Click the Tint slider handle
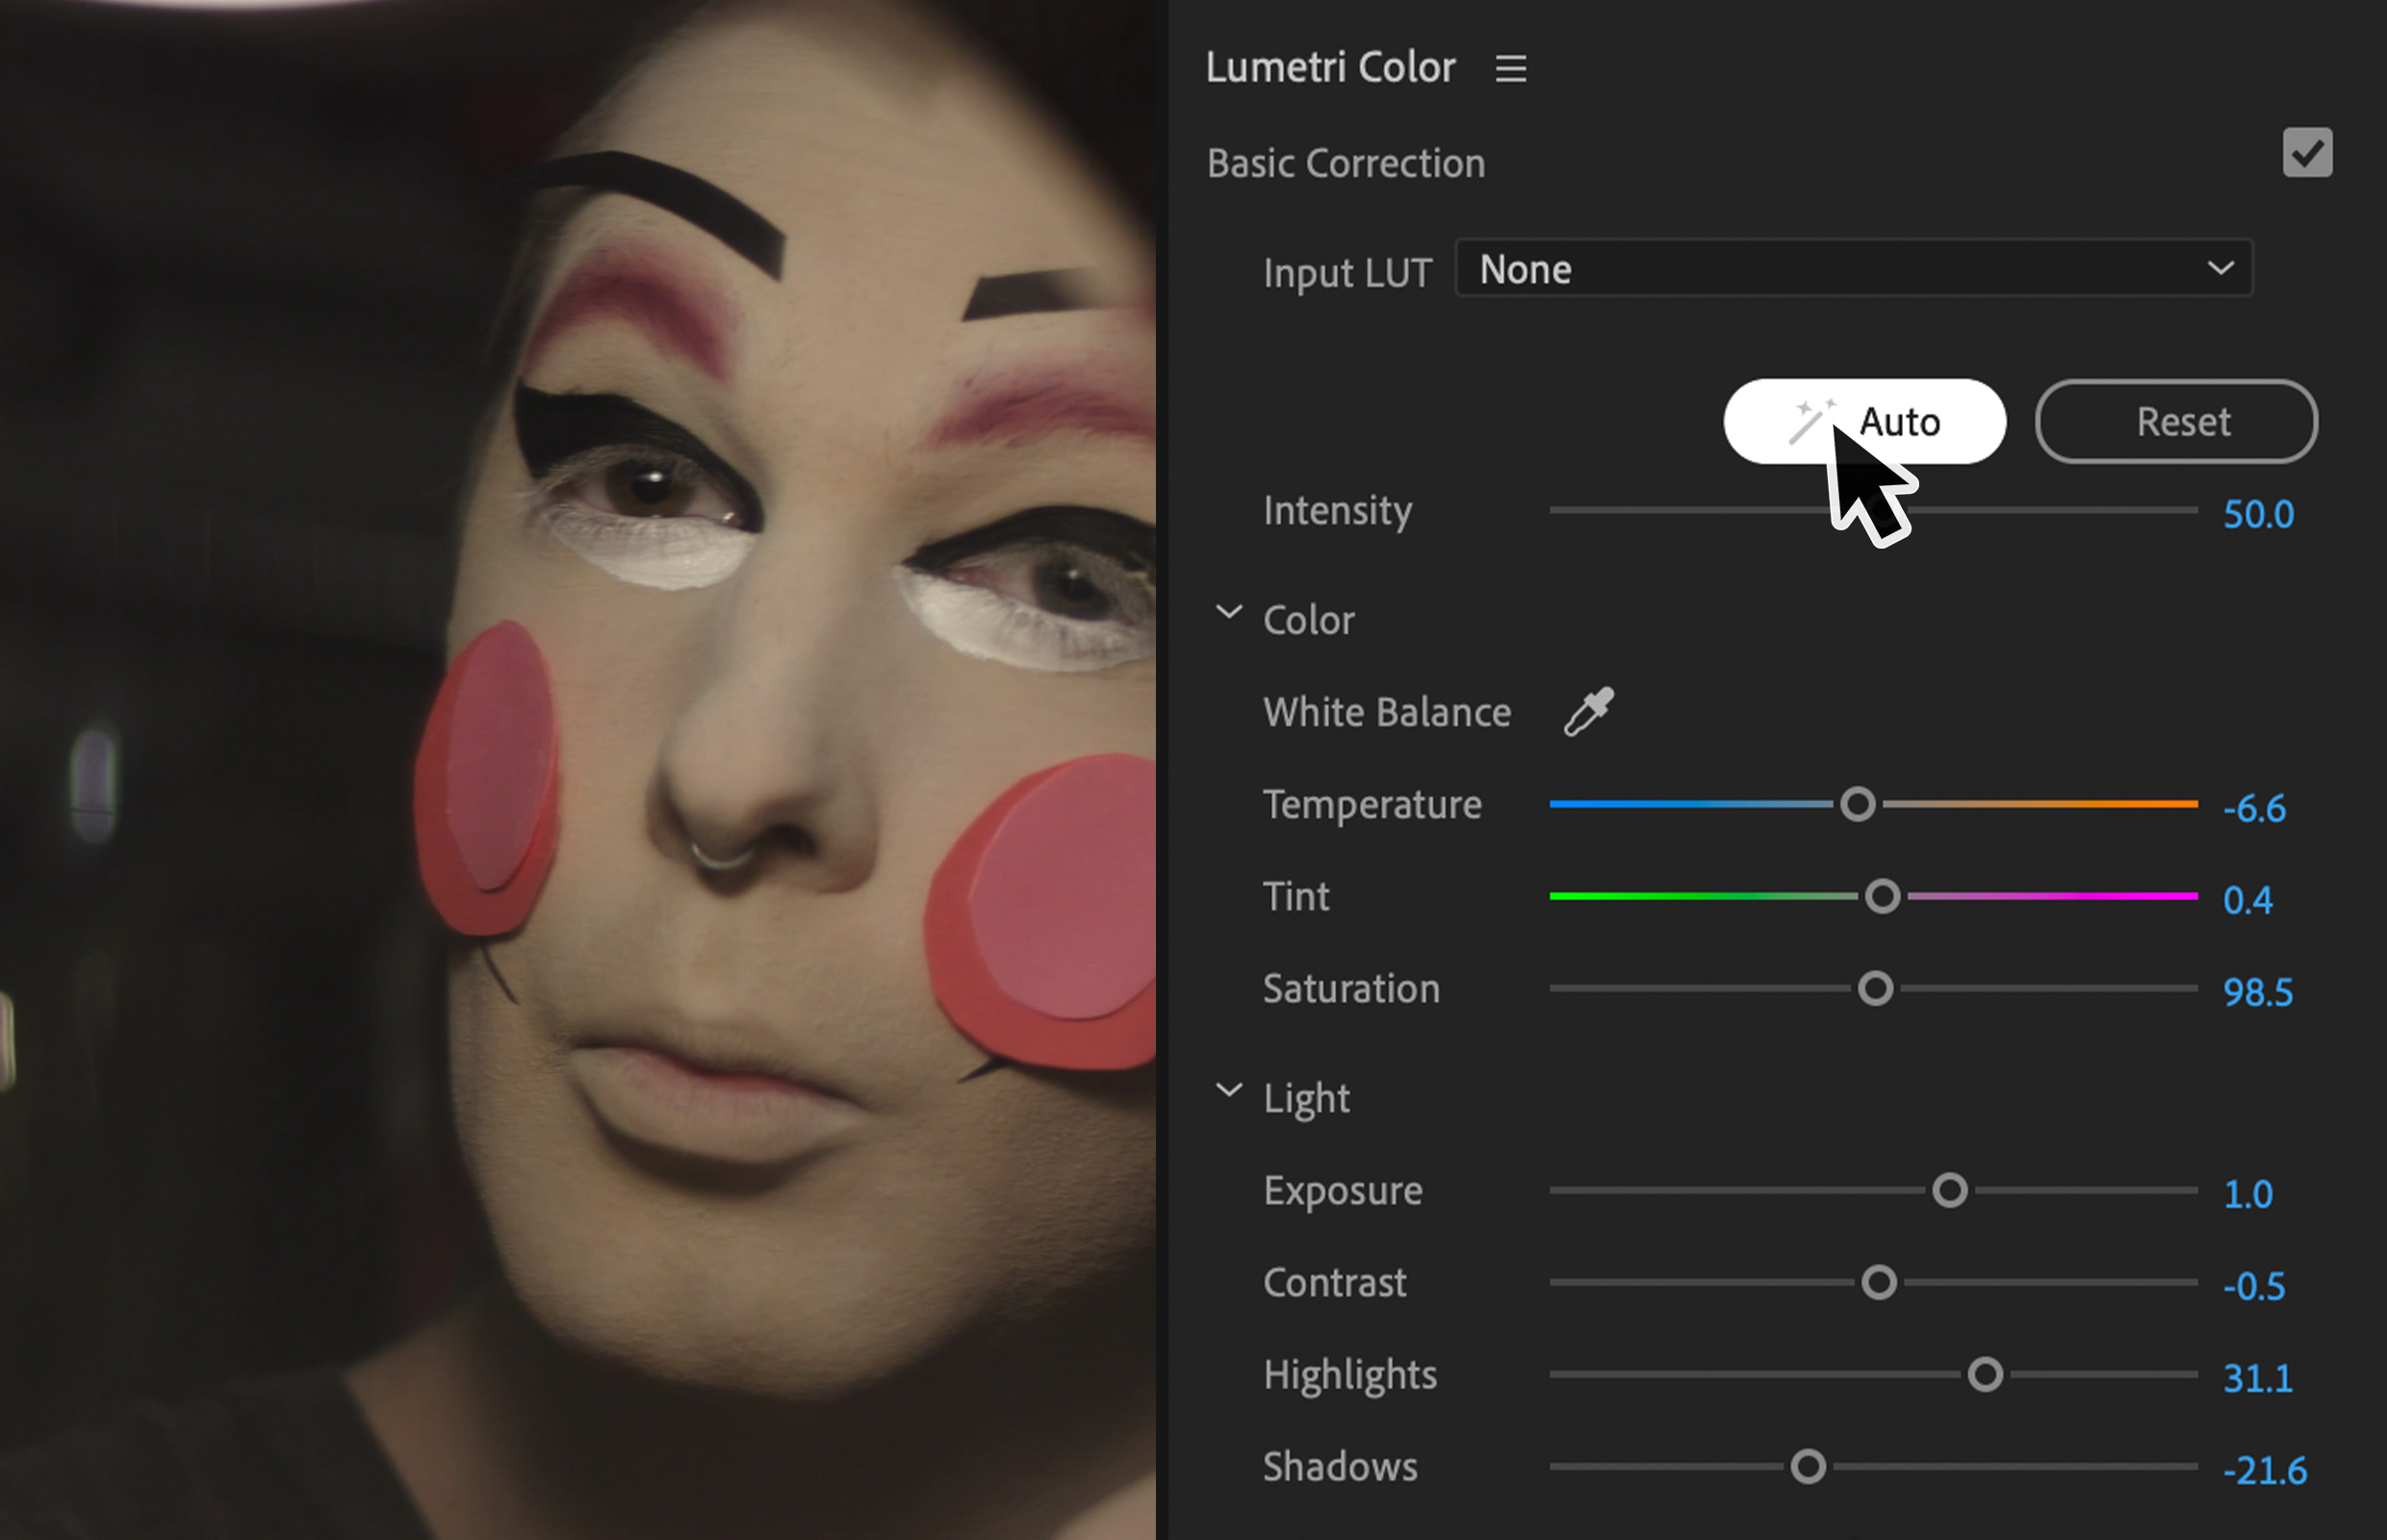Screen dimensions: 2387x1540 pos(1882,896)
